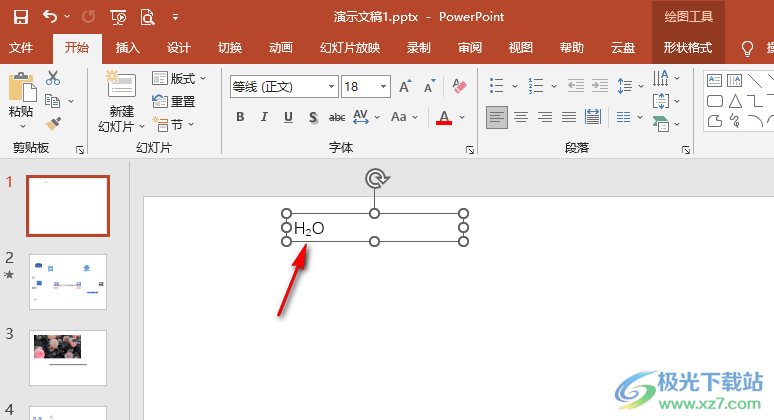Click the 新建幻灯片 icon
This screenshot has width=774, height=420.
pyautogui.click(x=121, y=85)
